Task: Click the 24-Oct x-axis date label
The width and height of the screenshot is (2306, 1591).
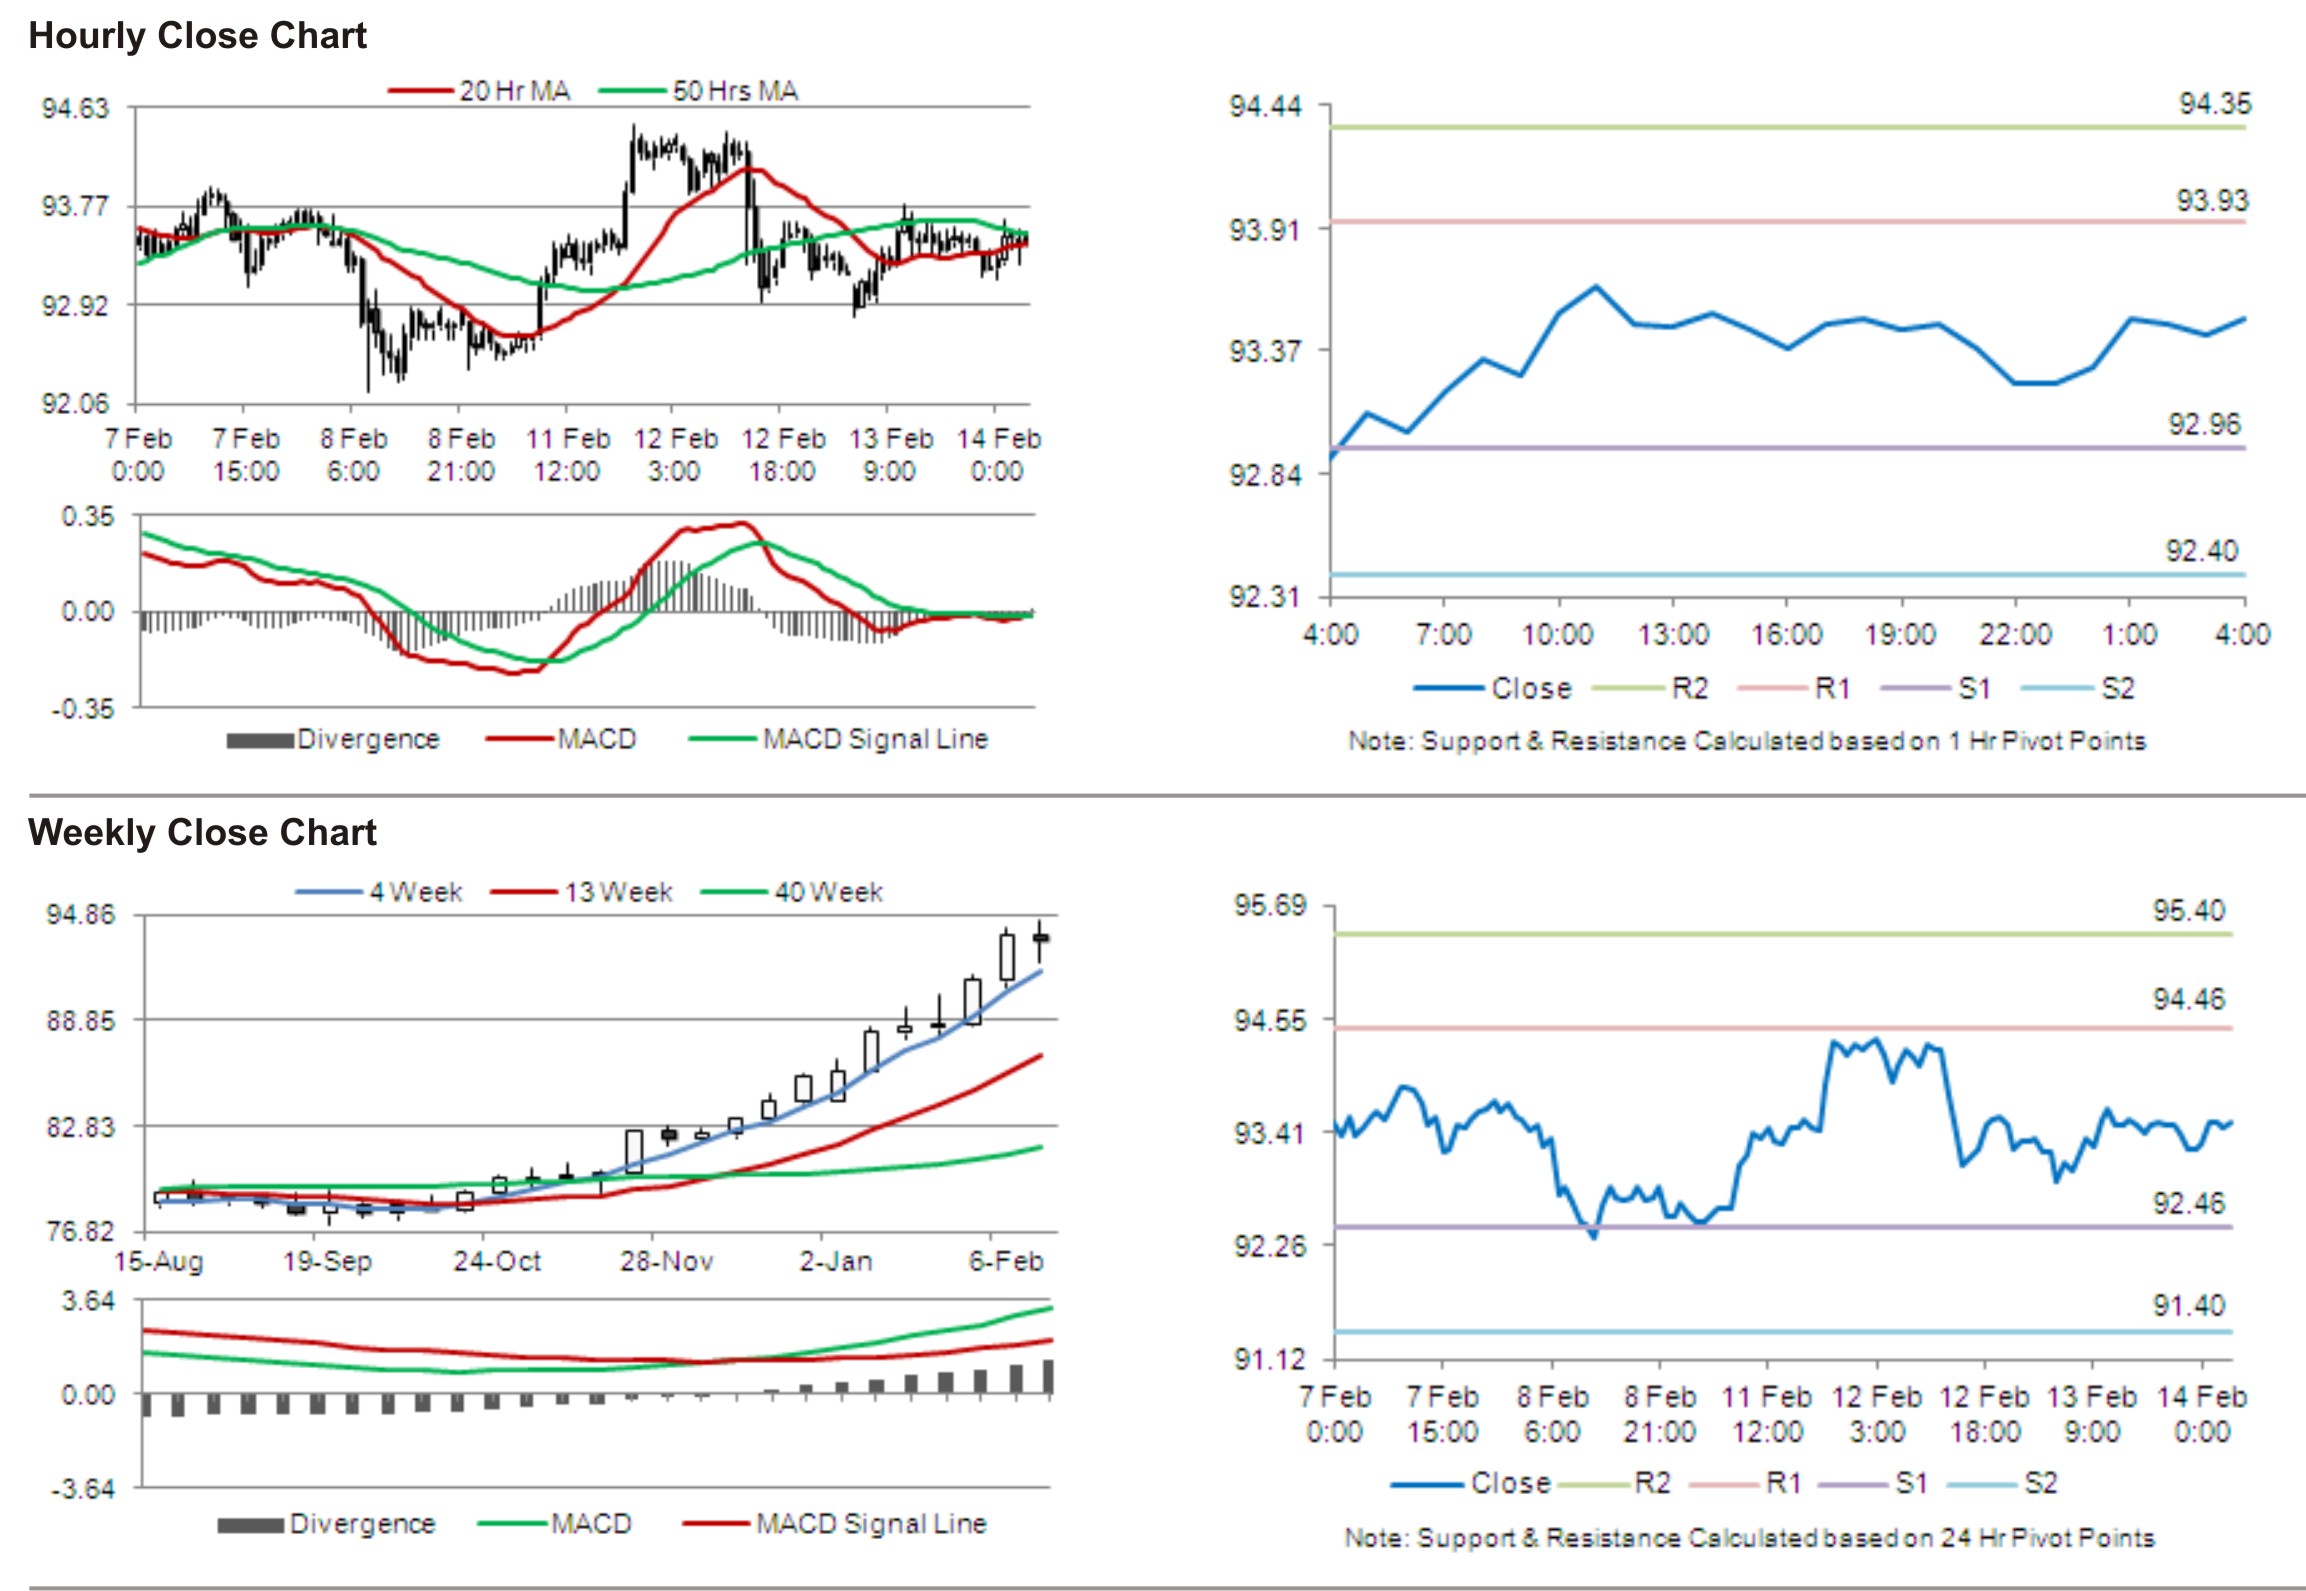Action: coord(497,1261)
